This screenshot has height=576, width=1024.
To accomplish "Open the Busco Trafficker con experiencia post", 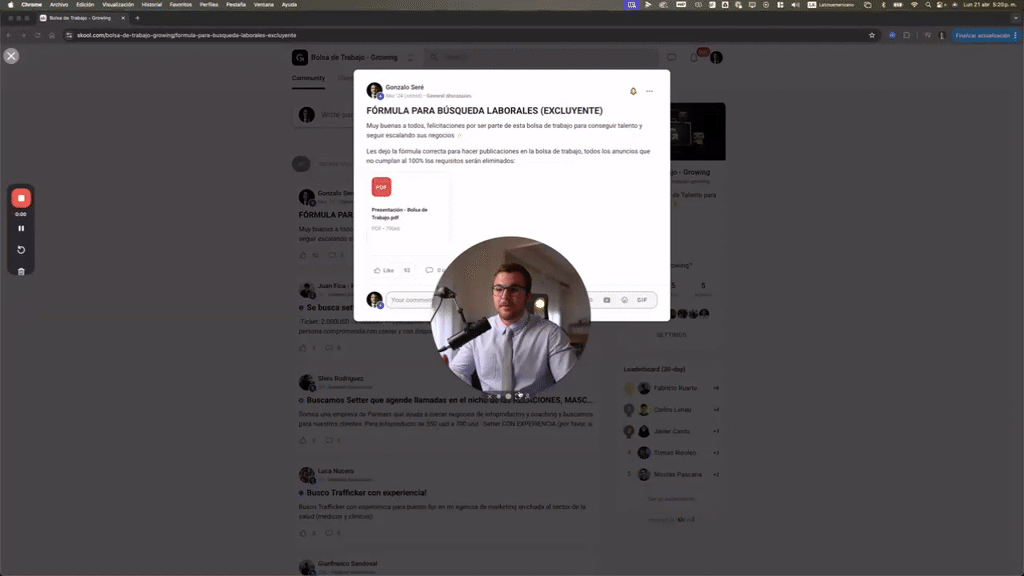I will click(x=366, y=493).
